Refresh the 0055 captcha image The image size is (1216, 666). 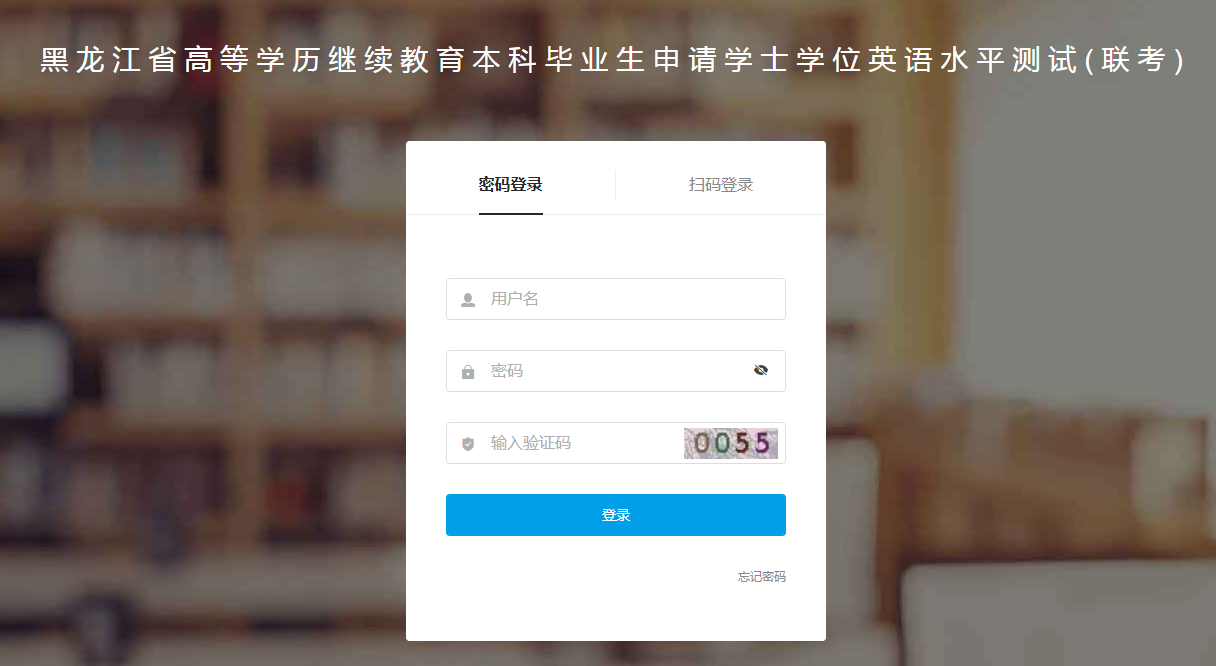tap(731, 443)
